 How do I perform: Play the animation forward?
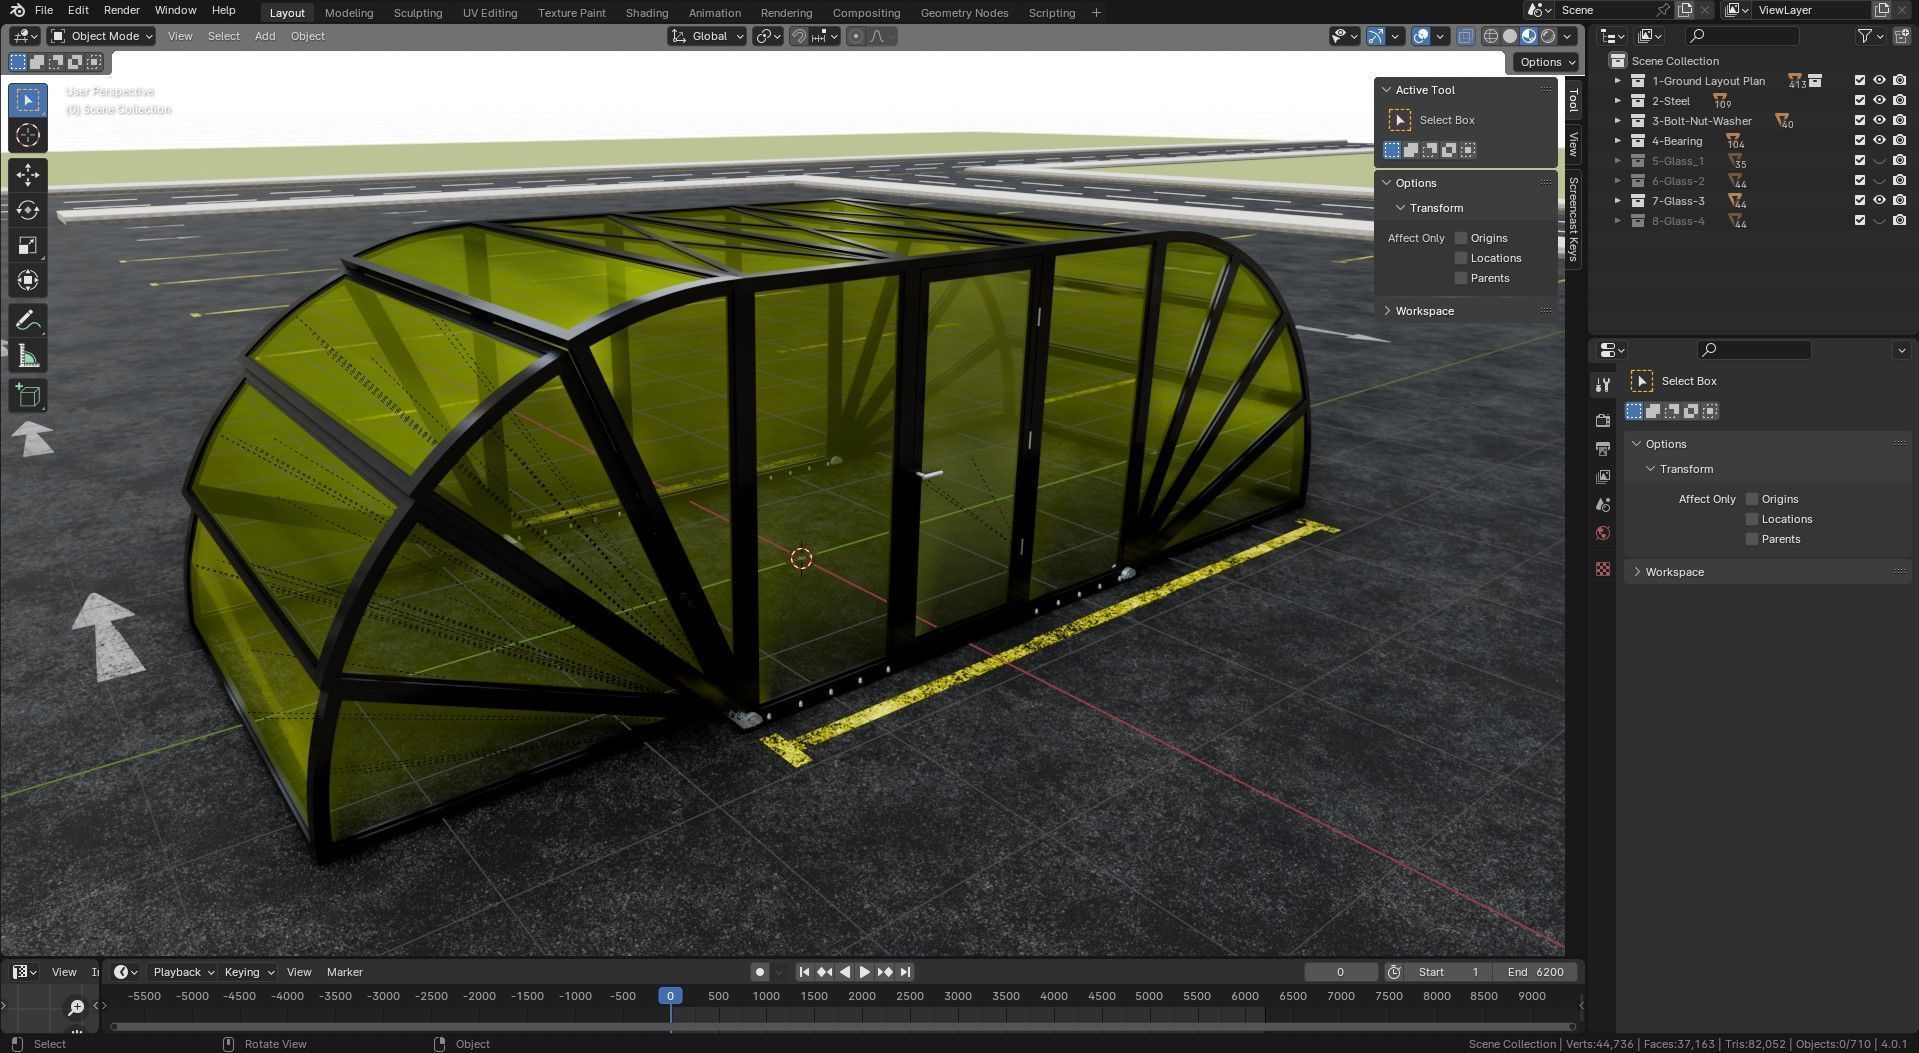click(865, 972)
